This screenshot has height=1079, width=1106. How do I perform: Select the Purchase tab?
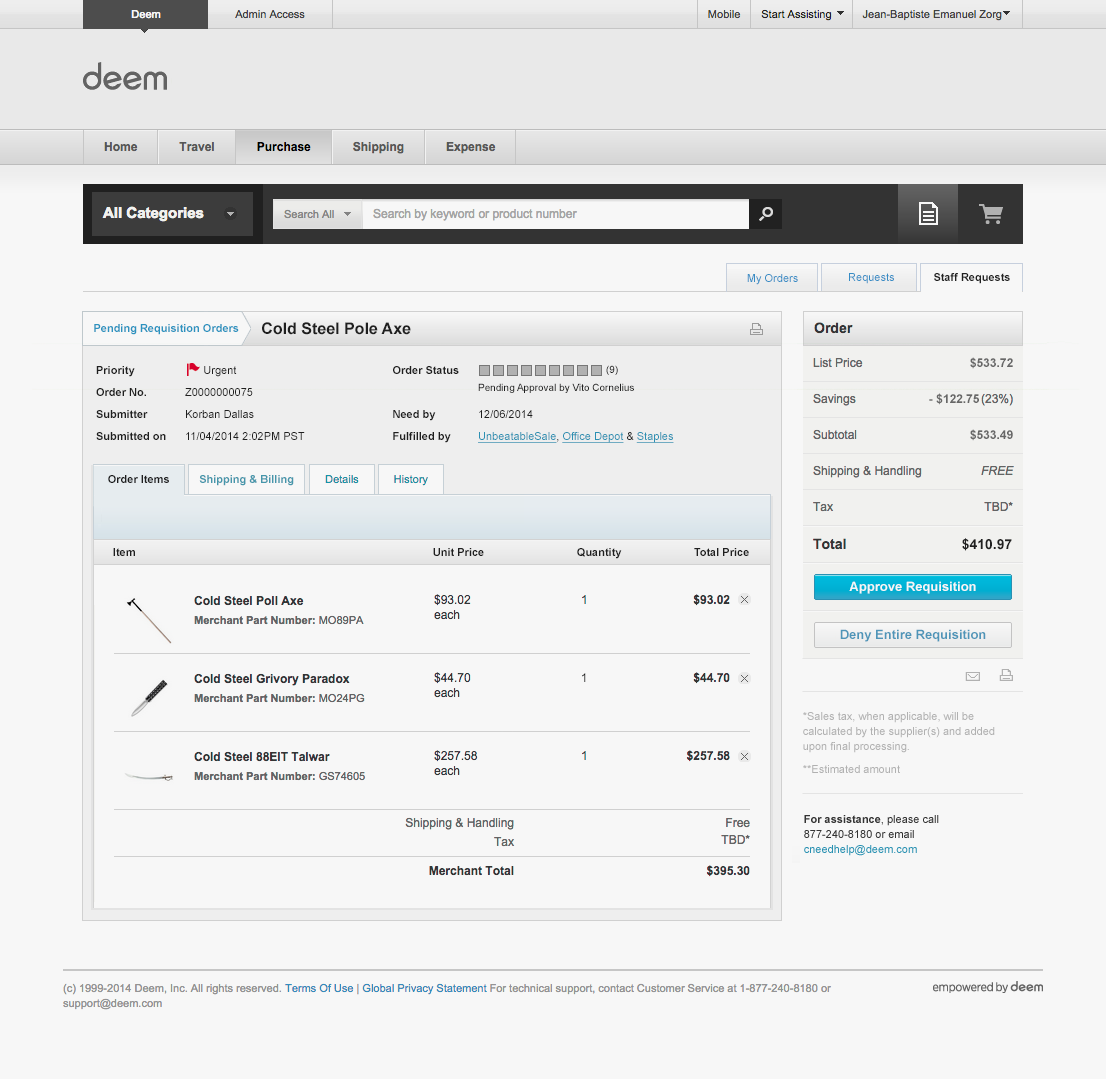284,147
